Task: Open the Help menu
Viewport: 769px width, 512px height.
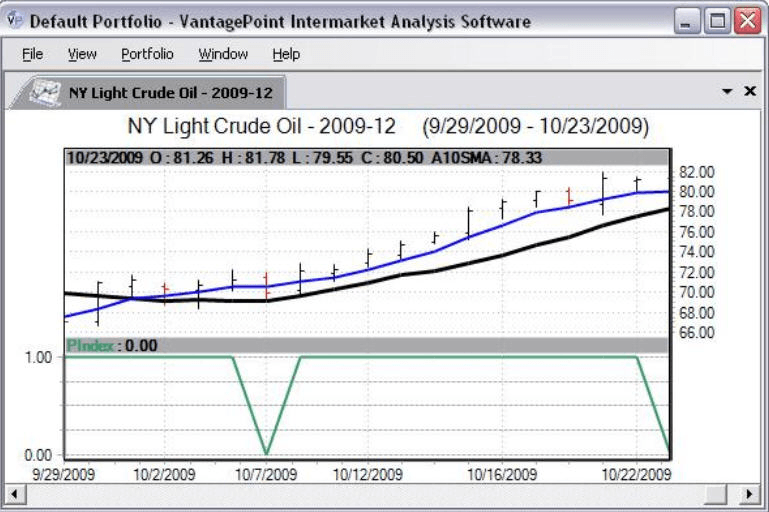Action: point(286,54)
